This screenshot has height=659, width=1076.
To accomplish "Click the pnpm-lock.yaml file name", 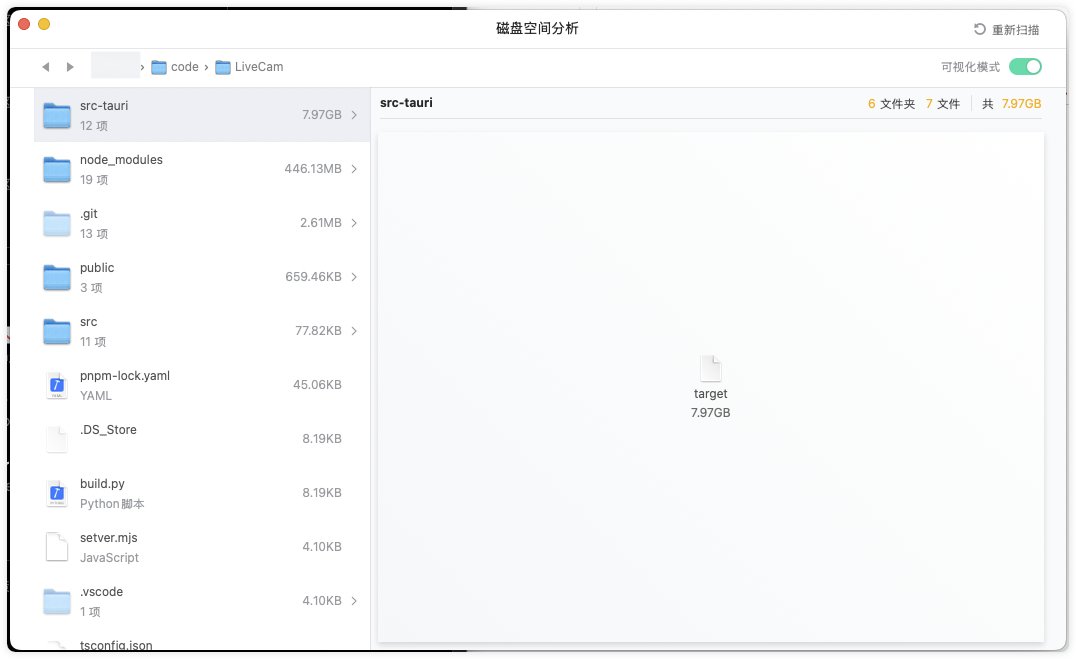I will 125,375.
